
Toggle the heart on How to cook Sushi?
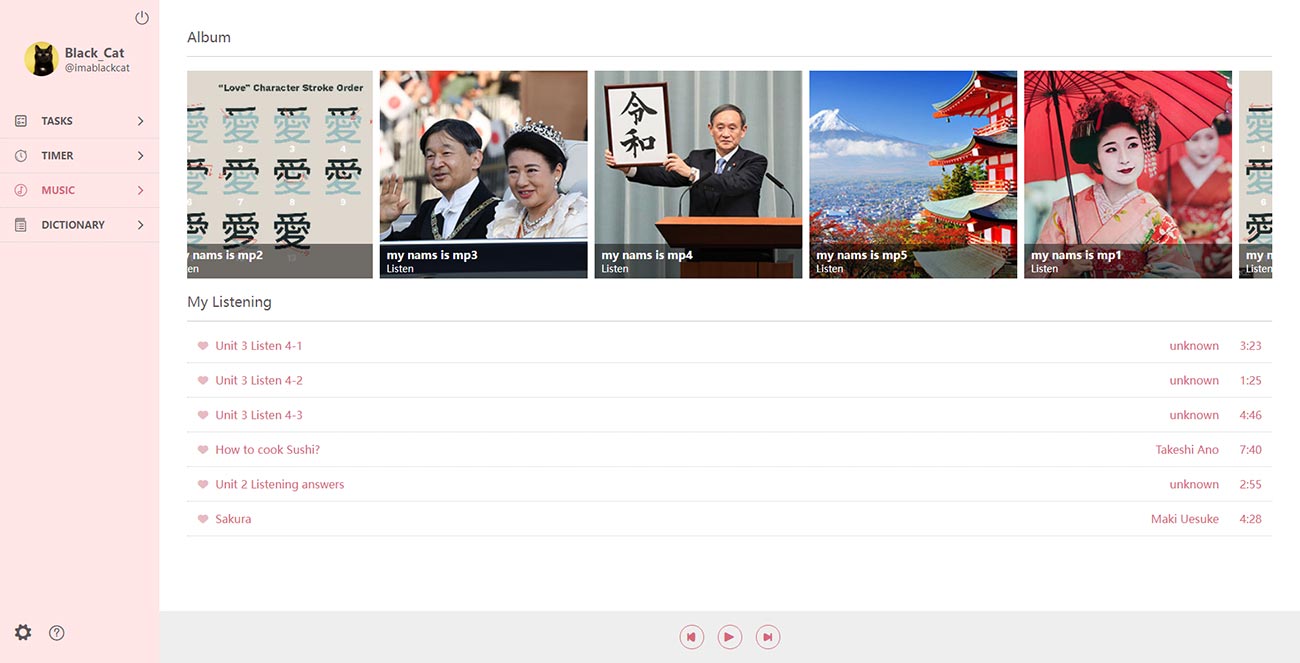[x=203, y=450]
